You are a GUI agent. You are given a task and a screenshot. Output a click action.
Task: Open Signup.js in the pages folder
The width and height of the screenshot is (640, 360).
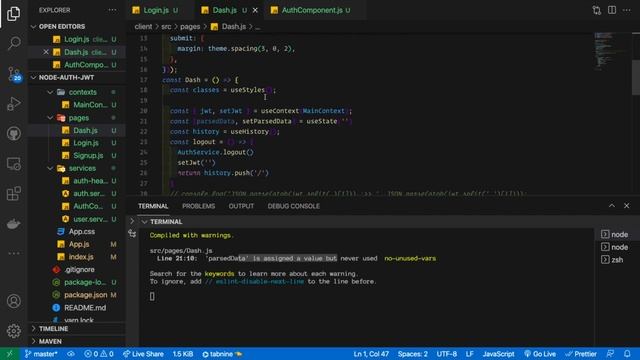(x=88, y=156)
